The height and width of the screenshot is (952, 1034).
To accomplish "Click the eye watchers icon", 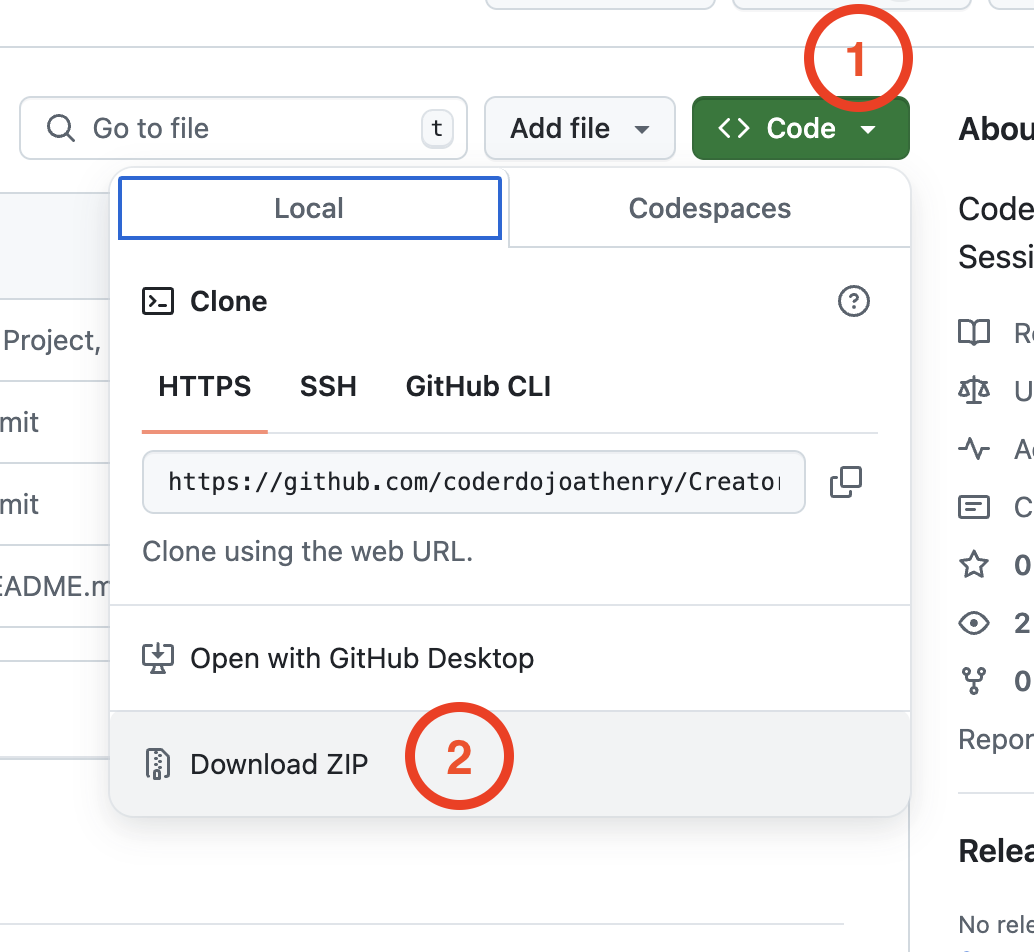I will click(974, 623).
